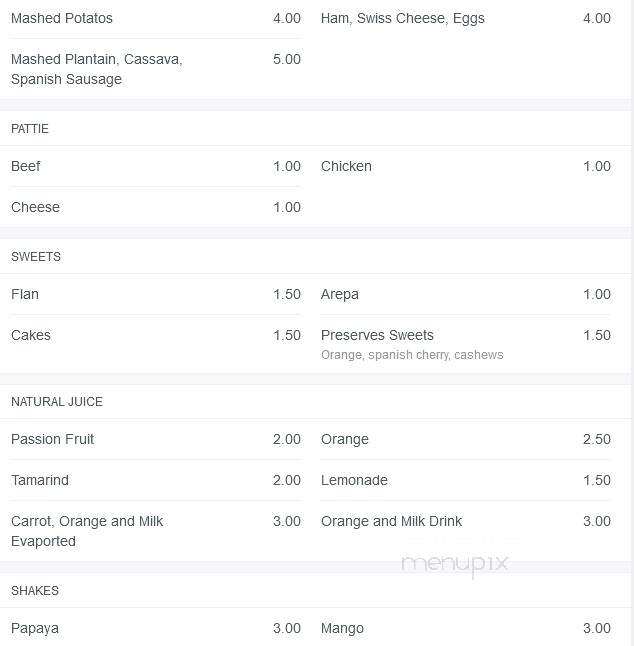Click the Tamarind juice entry
Viewport: 634px width, 646px height.
(x=40, y=480)
